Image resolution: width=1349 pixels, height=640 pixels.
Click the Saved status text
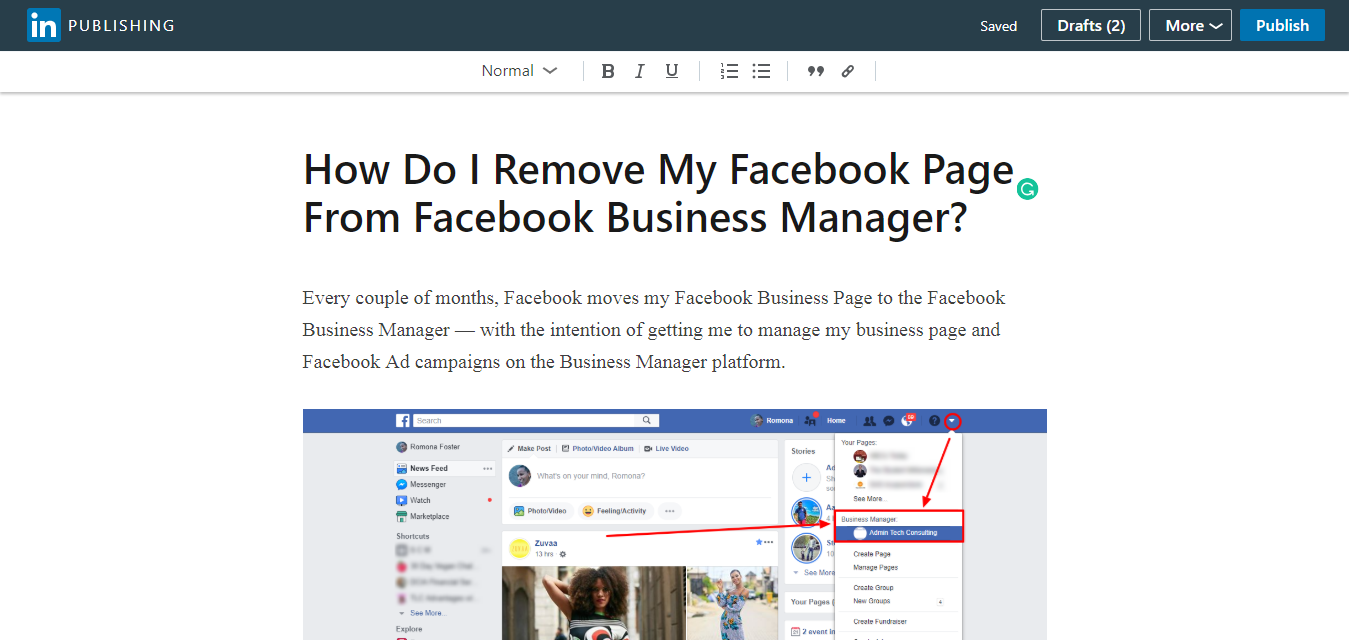coord(998,26)
